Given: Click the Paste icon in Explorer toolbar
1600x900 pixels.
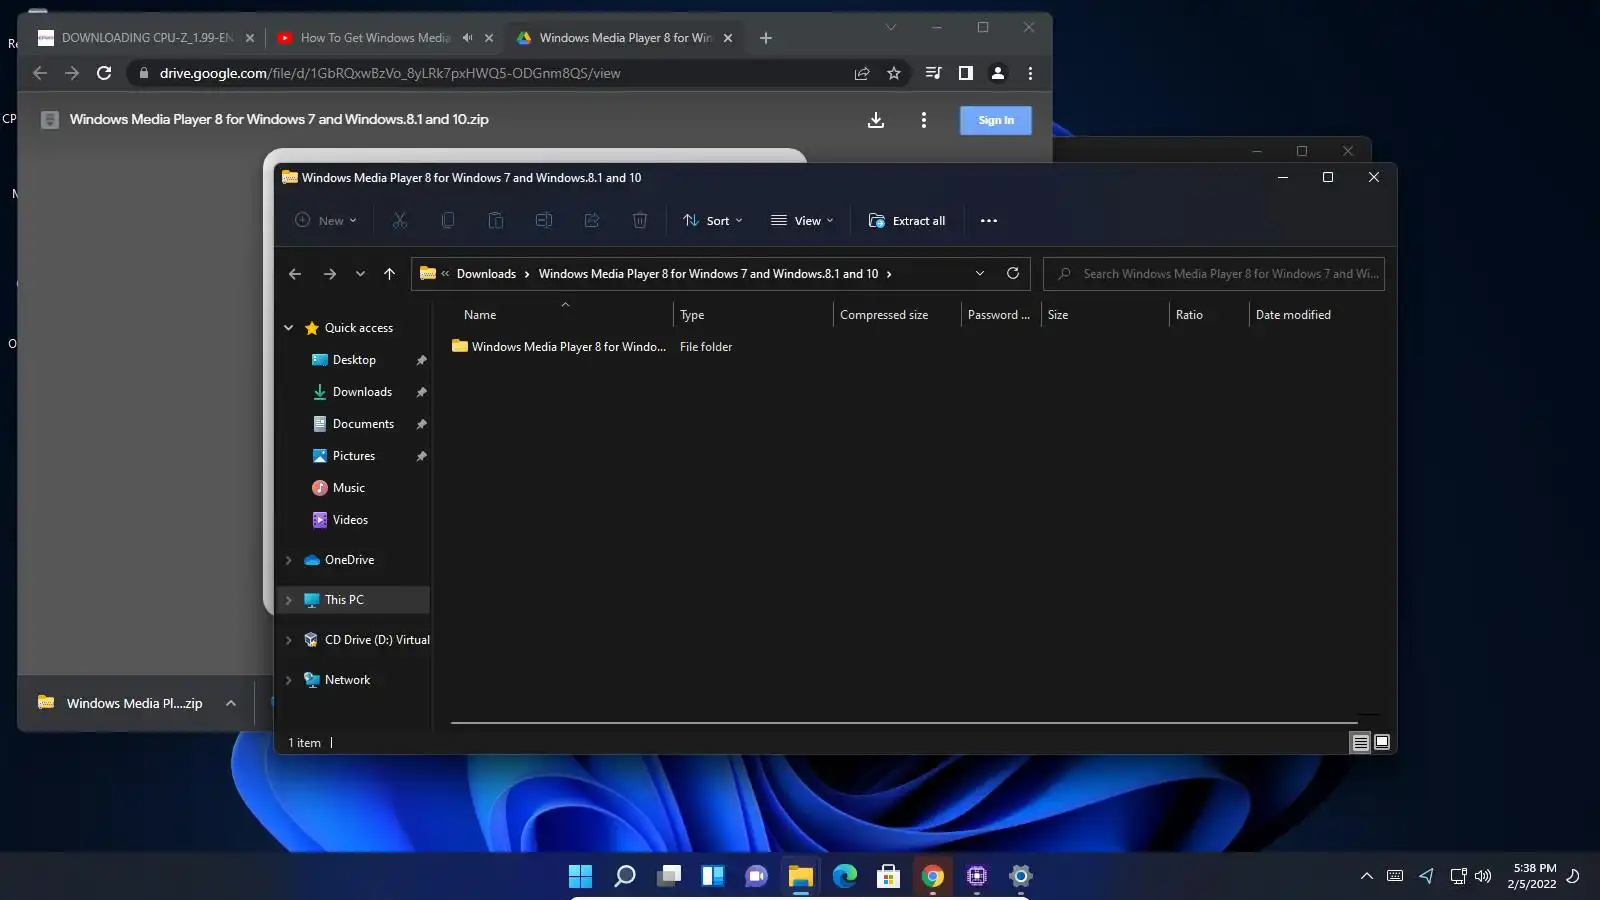Looking at the screenshot, I should tap(496, 221).
